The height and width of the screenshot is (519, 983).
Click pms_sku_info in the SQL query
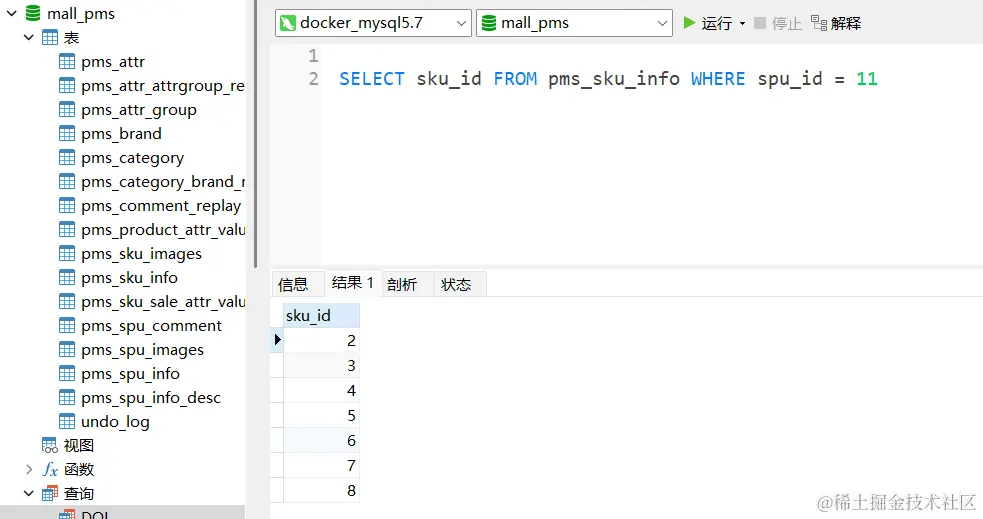coord(614,79)
